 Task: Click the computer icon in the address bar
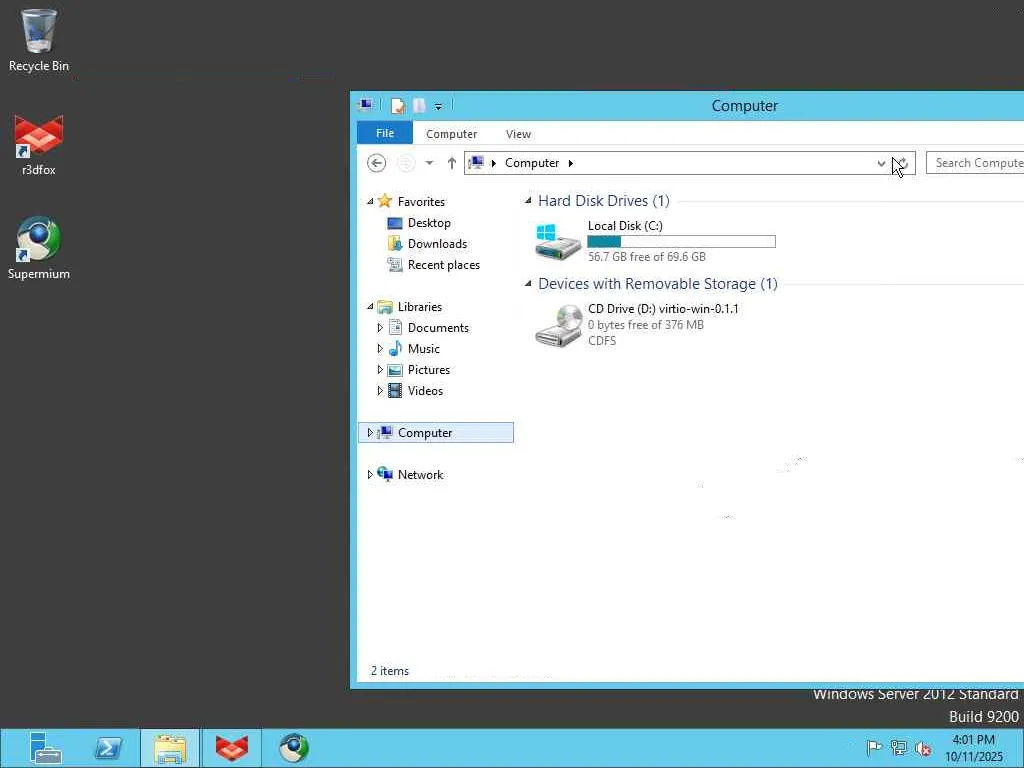(x=476, y=163)
